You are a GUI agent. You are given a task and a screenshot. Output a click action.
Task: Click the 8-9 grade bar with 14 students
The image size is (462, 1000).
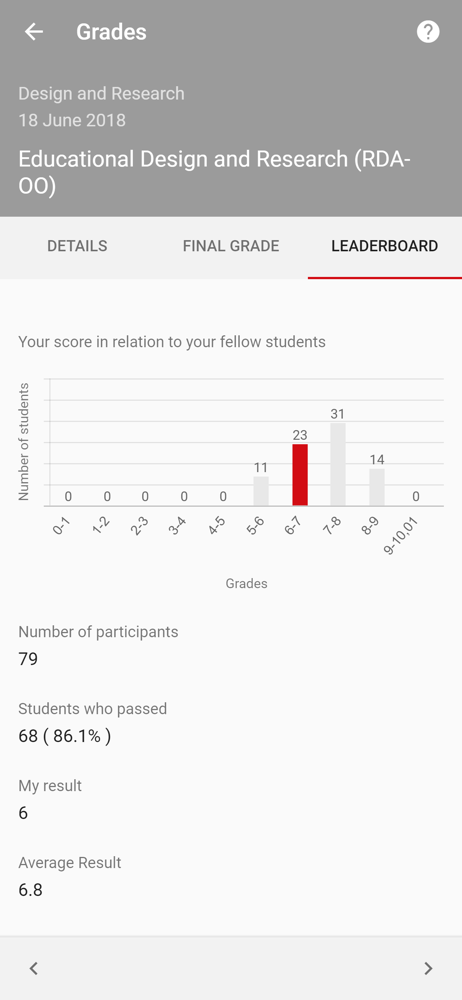[377, 487]
